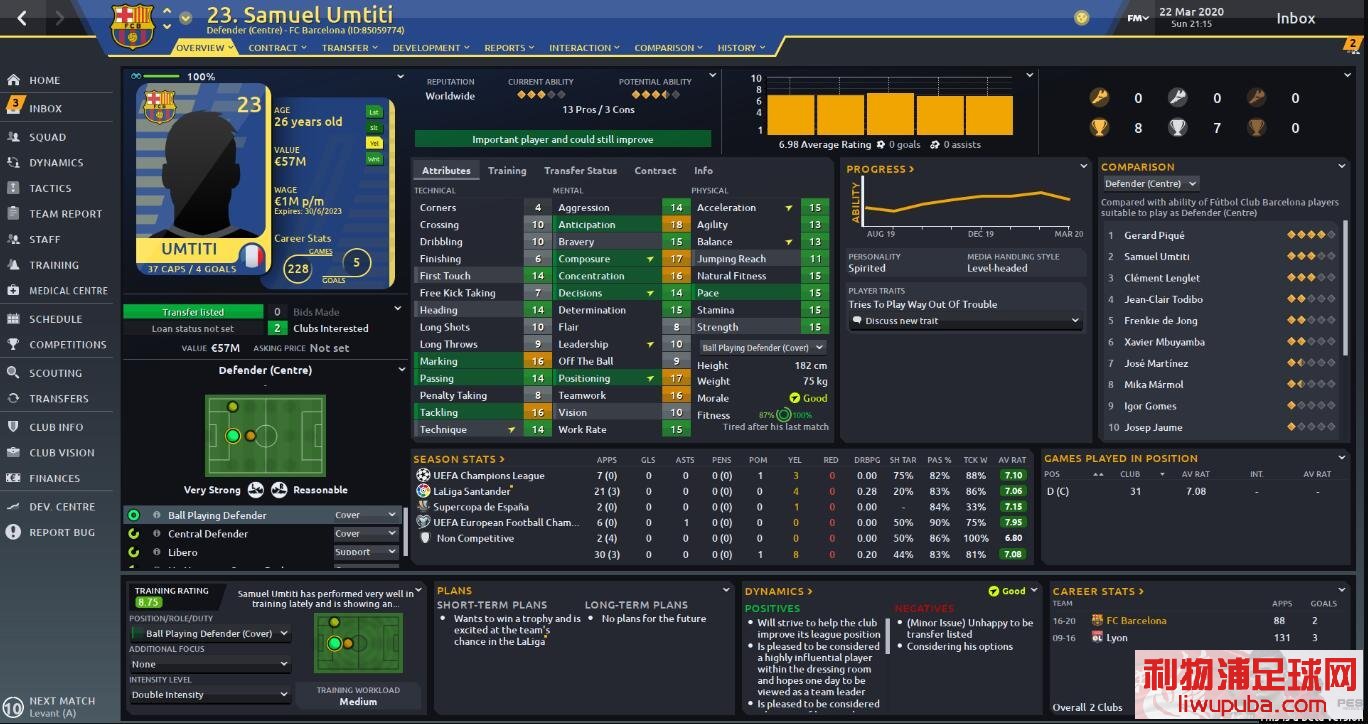Open Home from the sidebar

(44, 80)
